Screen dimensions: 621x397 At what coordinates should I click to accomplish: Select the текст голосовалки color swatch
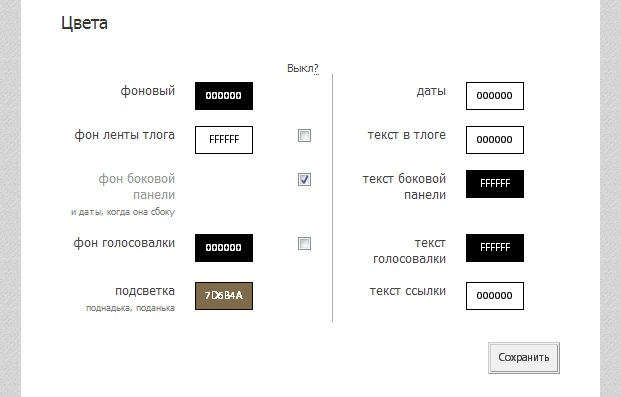(495, 248)
